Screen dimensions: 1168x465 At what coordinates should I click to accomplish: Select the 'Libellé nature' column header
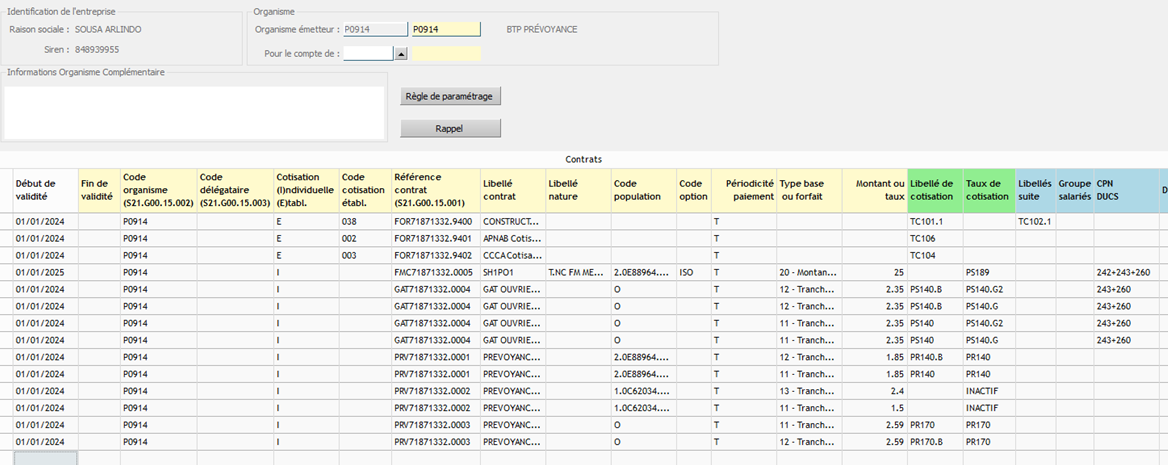point(578,190)
